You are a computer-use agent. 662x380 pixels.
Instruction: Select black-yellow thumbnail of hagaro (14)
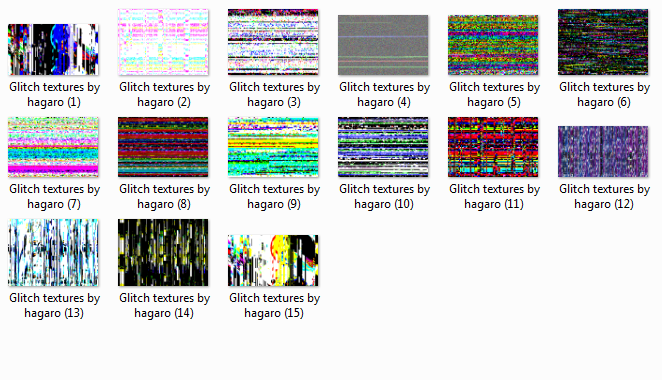coord(163,252)
